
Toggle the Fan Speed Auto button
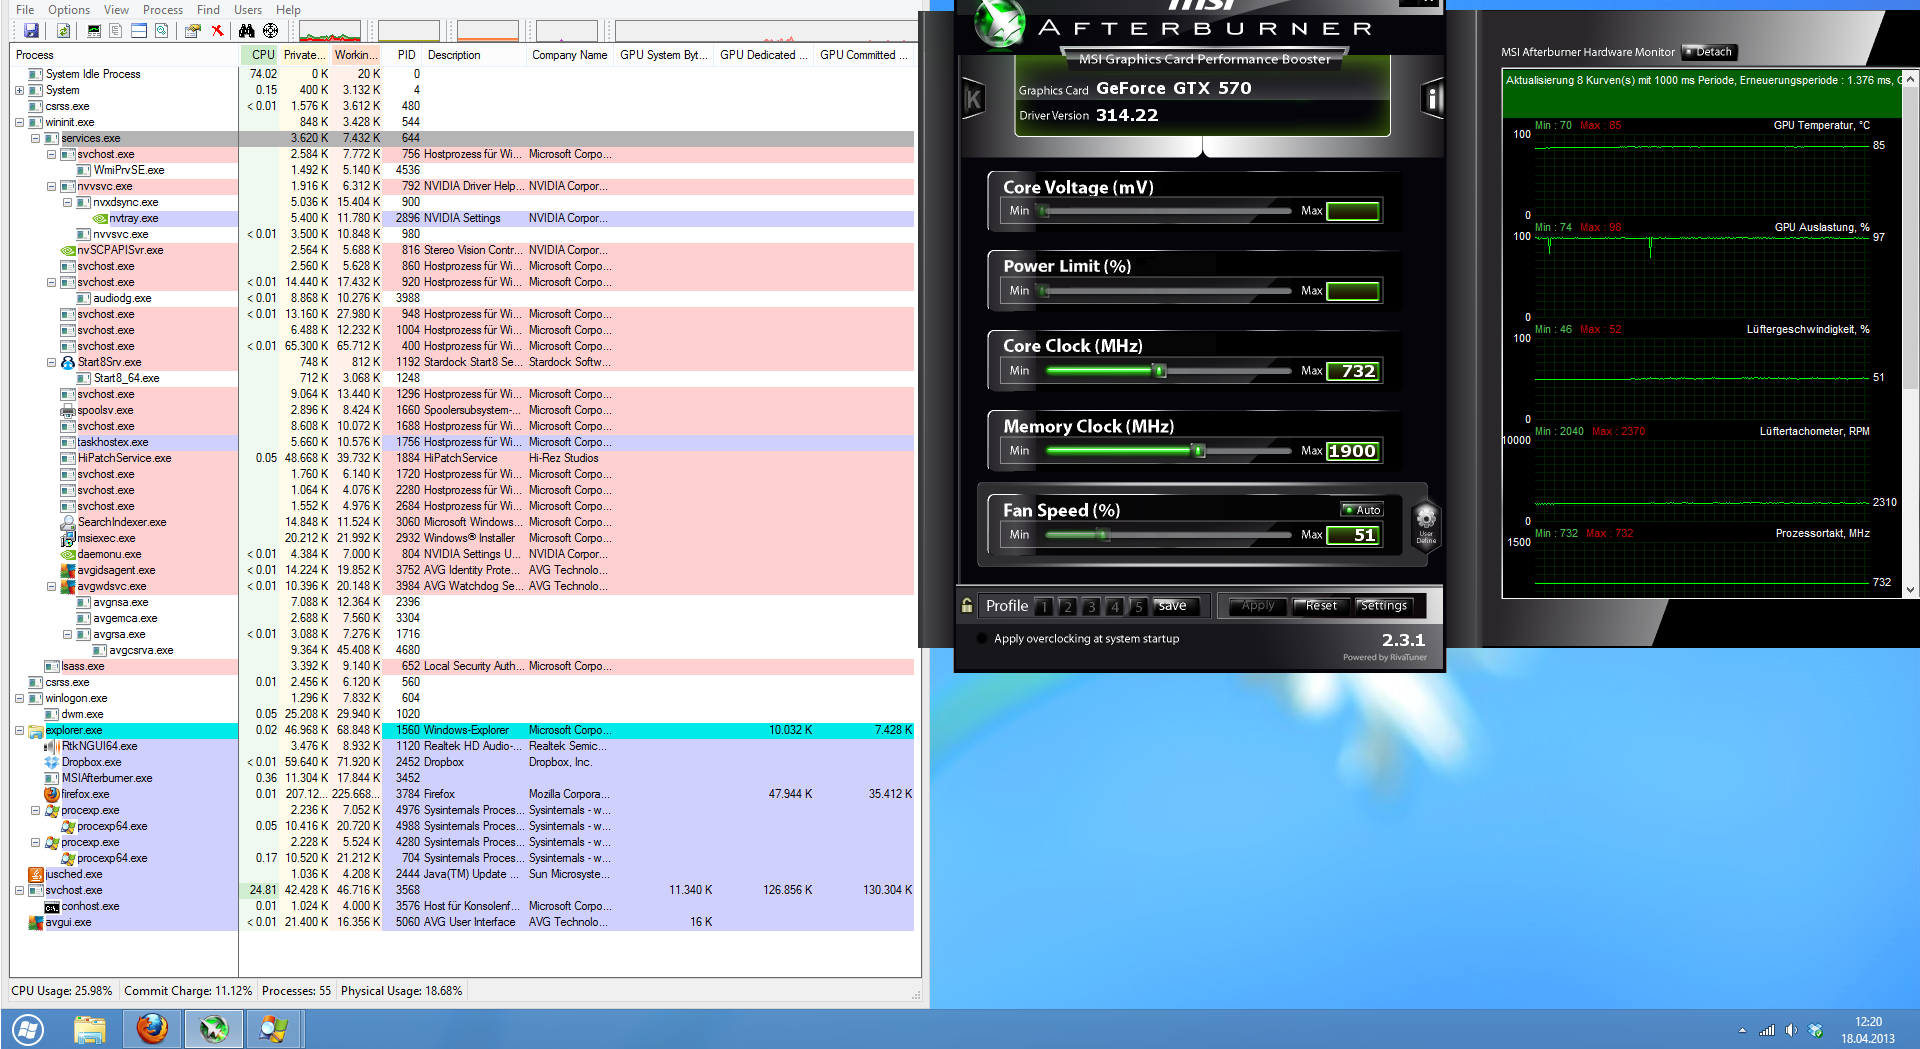coord(1362,510)
